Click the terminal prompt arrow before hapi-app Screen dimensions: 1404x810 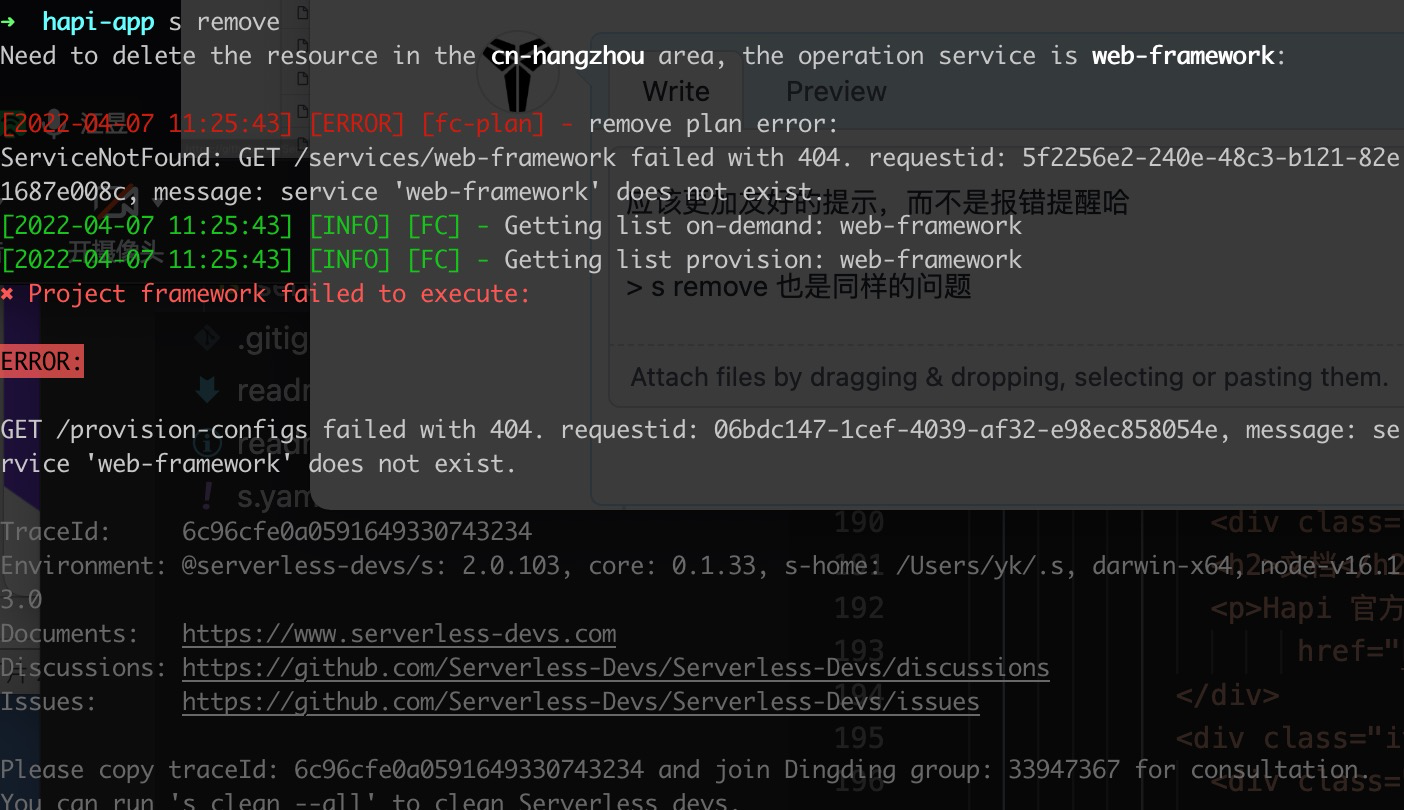pos(8,21)
